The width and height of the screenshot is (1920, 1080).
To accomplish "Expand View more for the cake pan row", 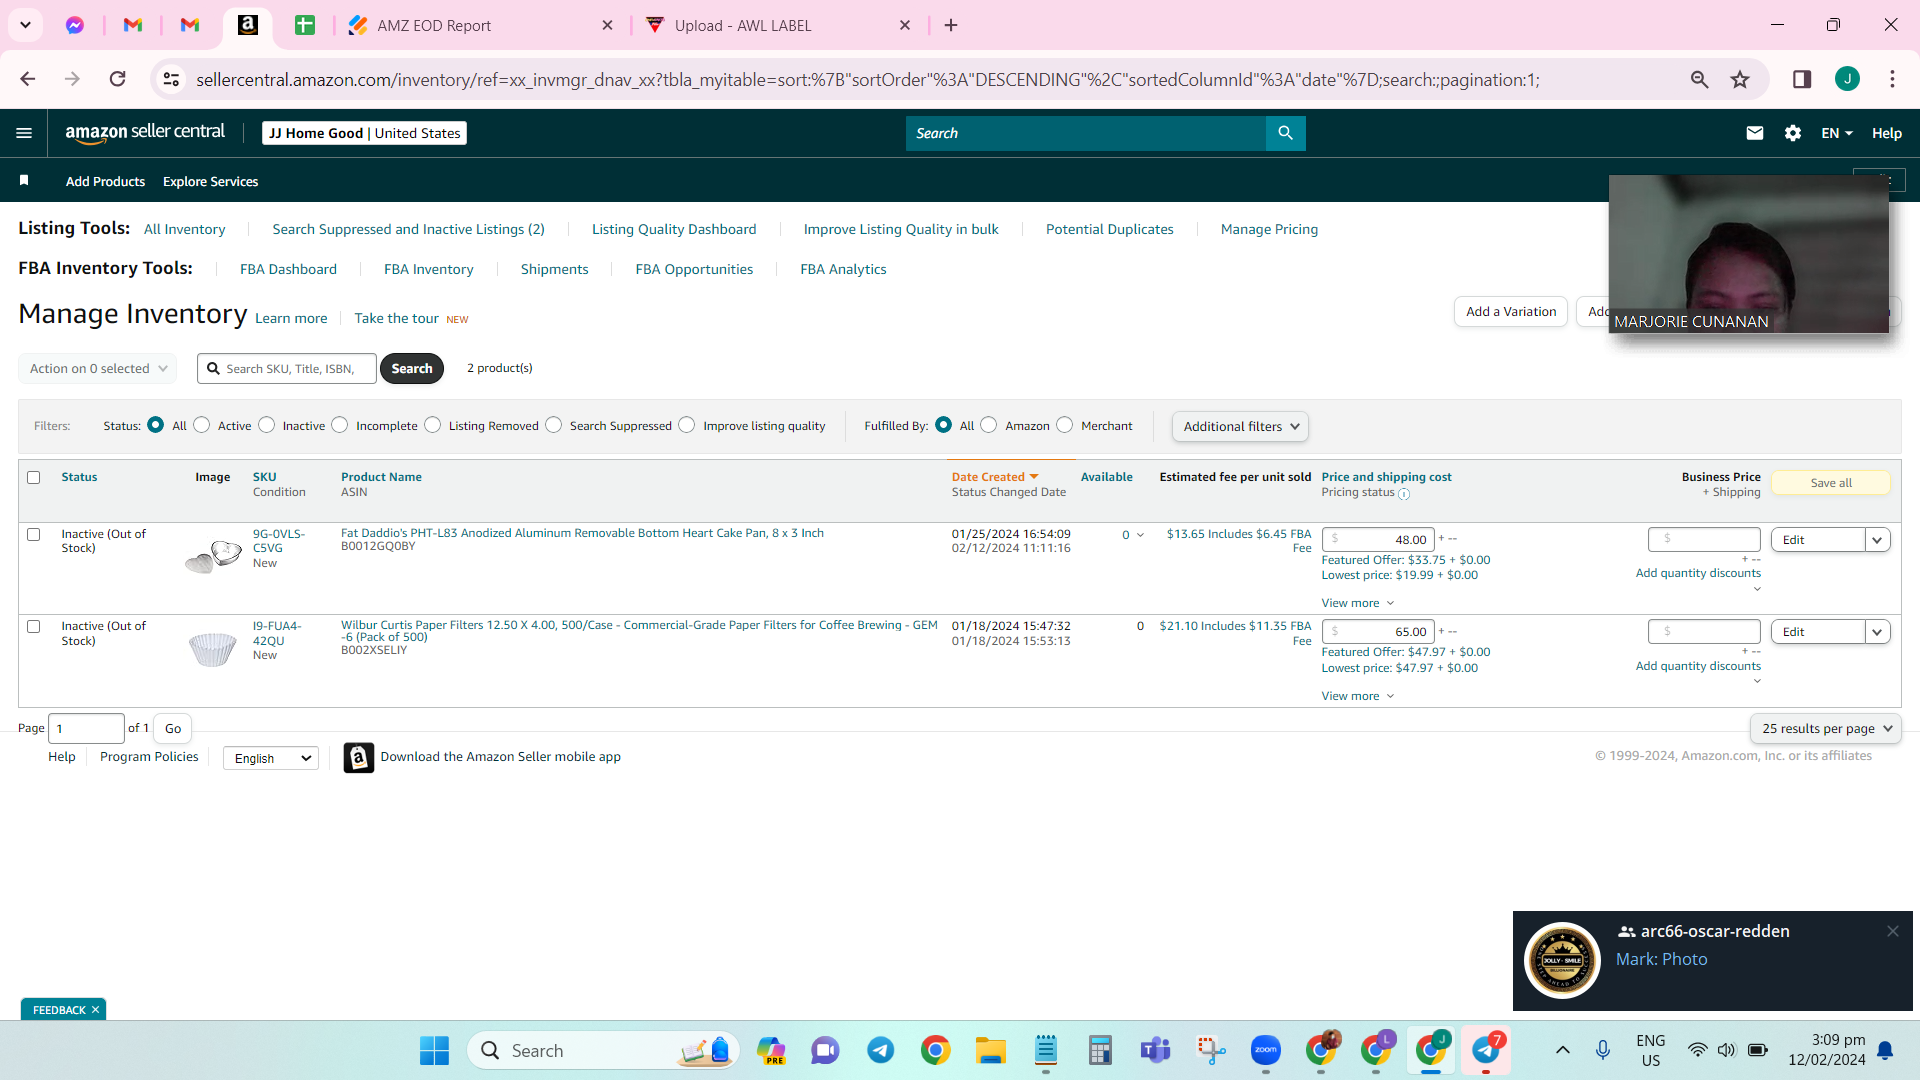I will [1358, 603].
